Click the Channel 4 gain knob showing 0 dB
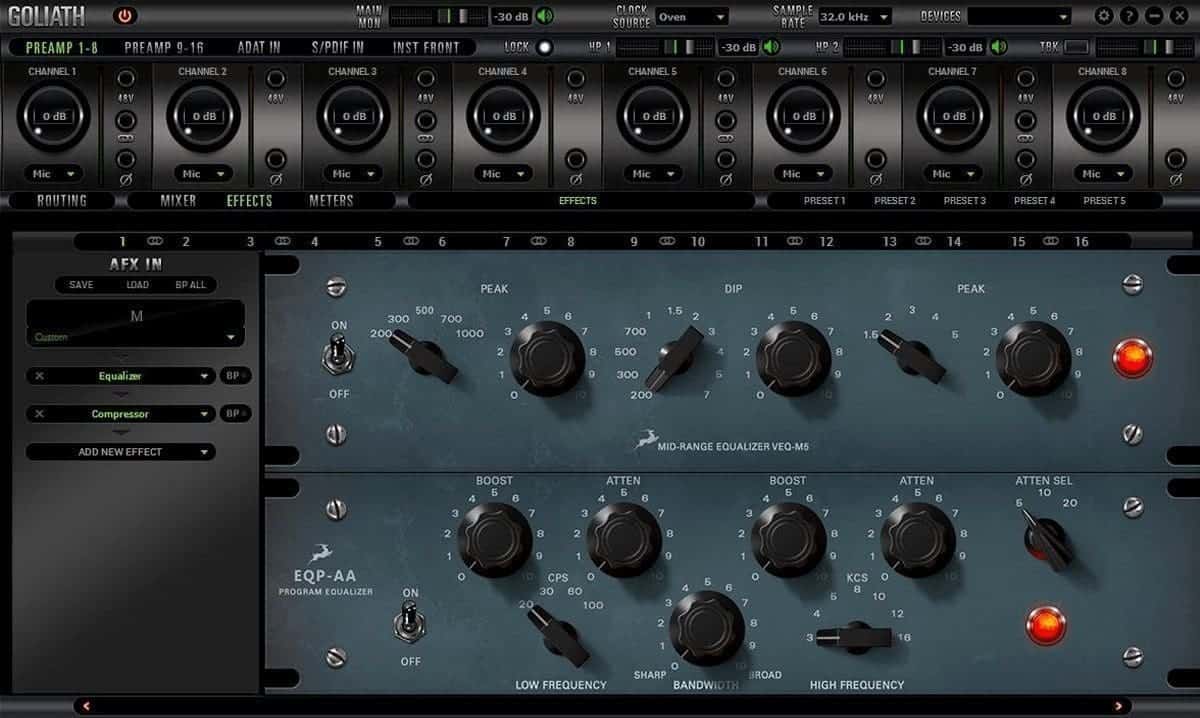The width and height of the screenshot is (1200, 718). pos(504,116)
